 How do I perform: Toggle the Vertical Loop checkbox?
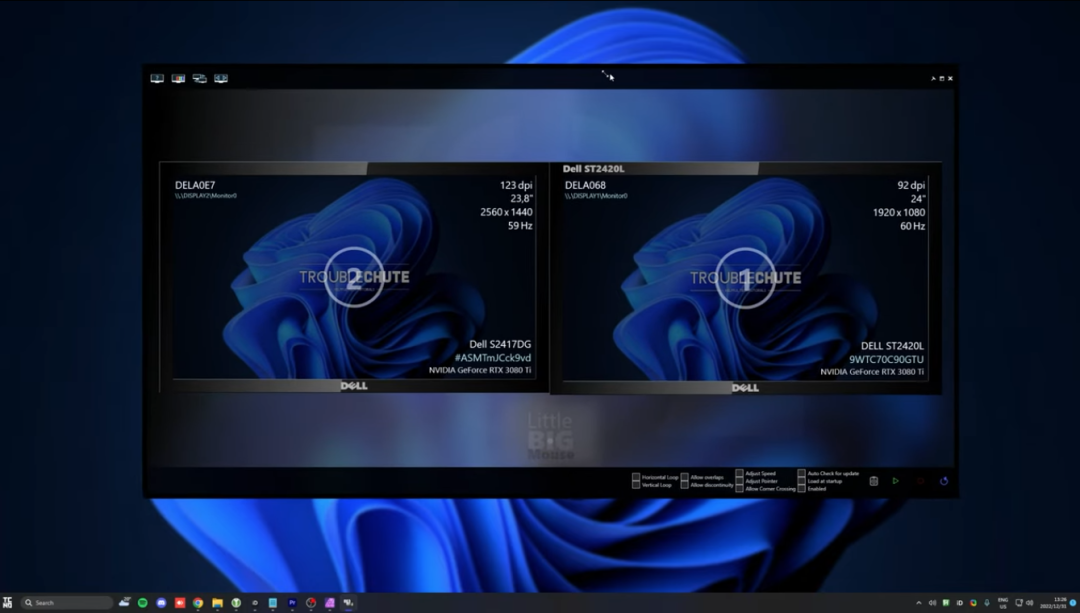point(636,485)
